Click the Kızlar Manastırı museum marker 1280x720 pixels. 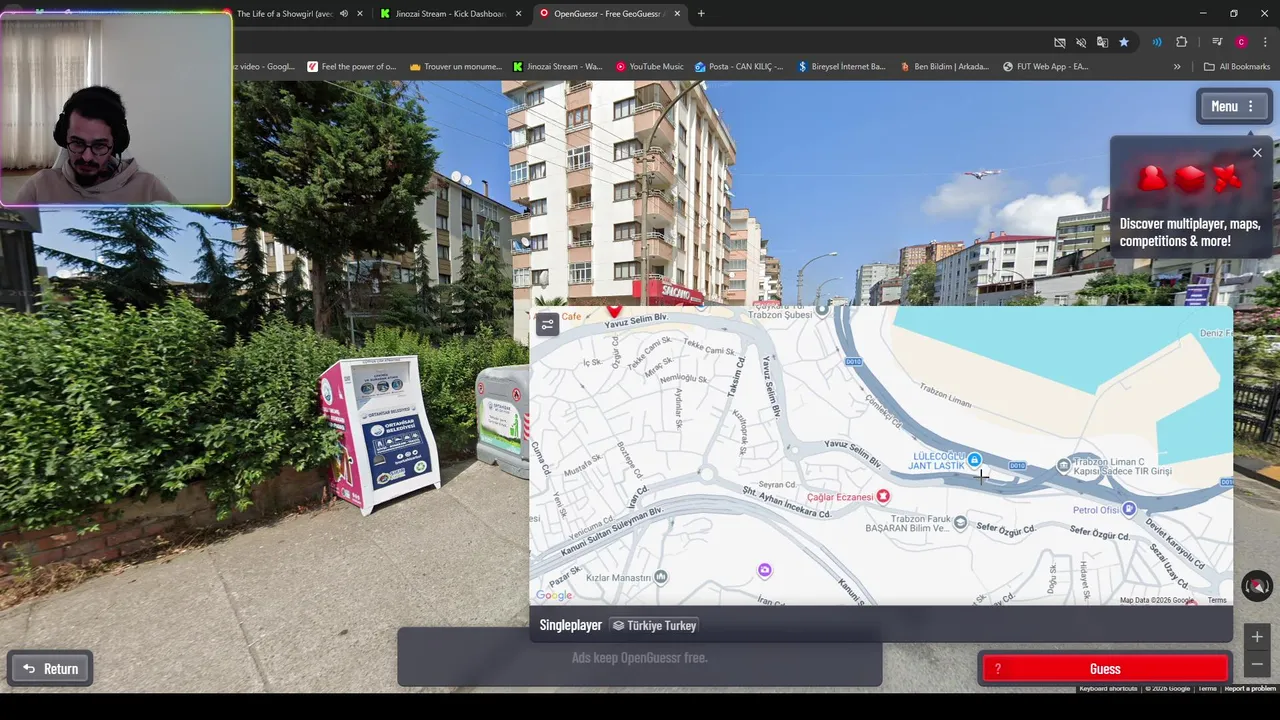tap(660, 577)
